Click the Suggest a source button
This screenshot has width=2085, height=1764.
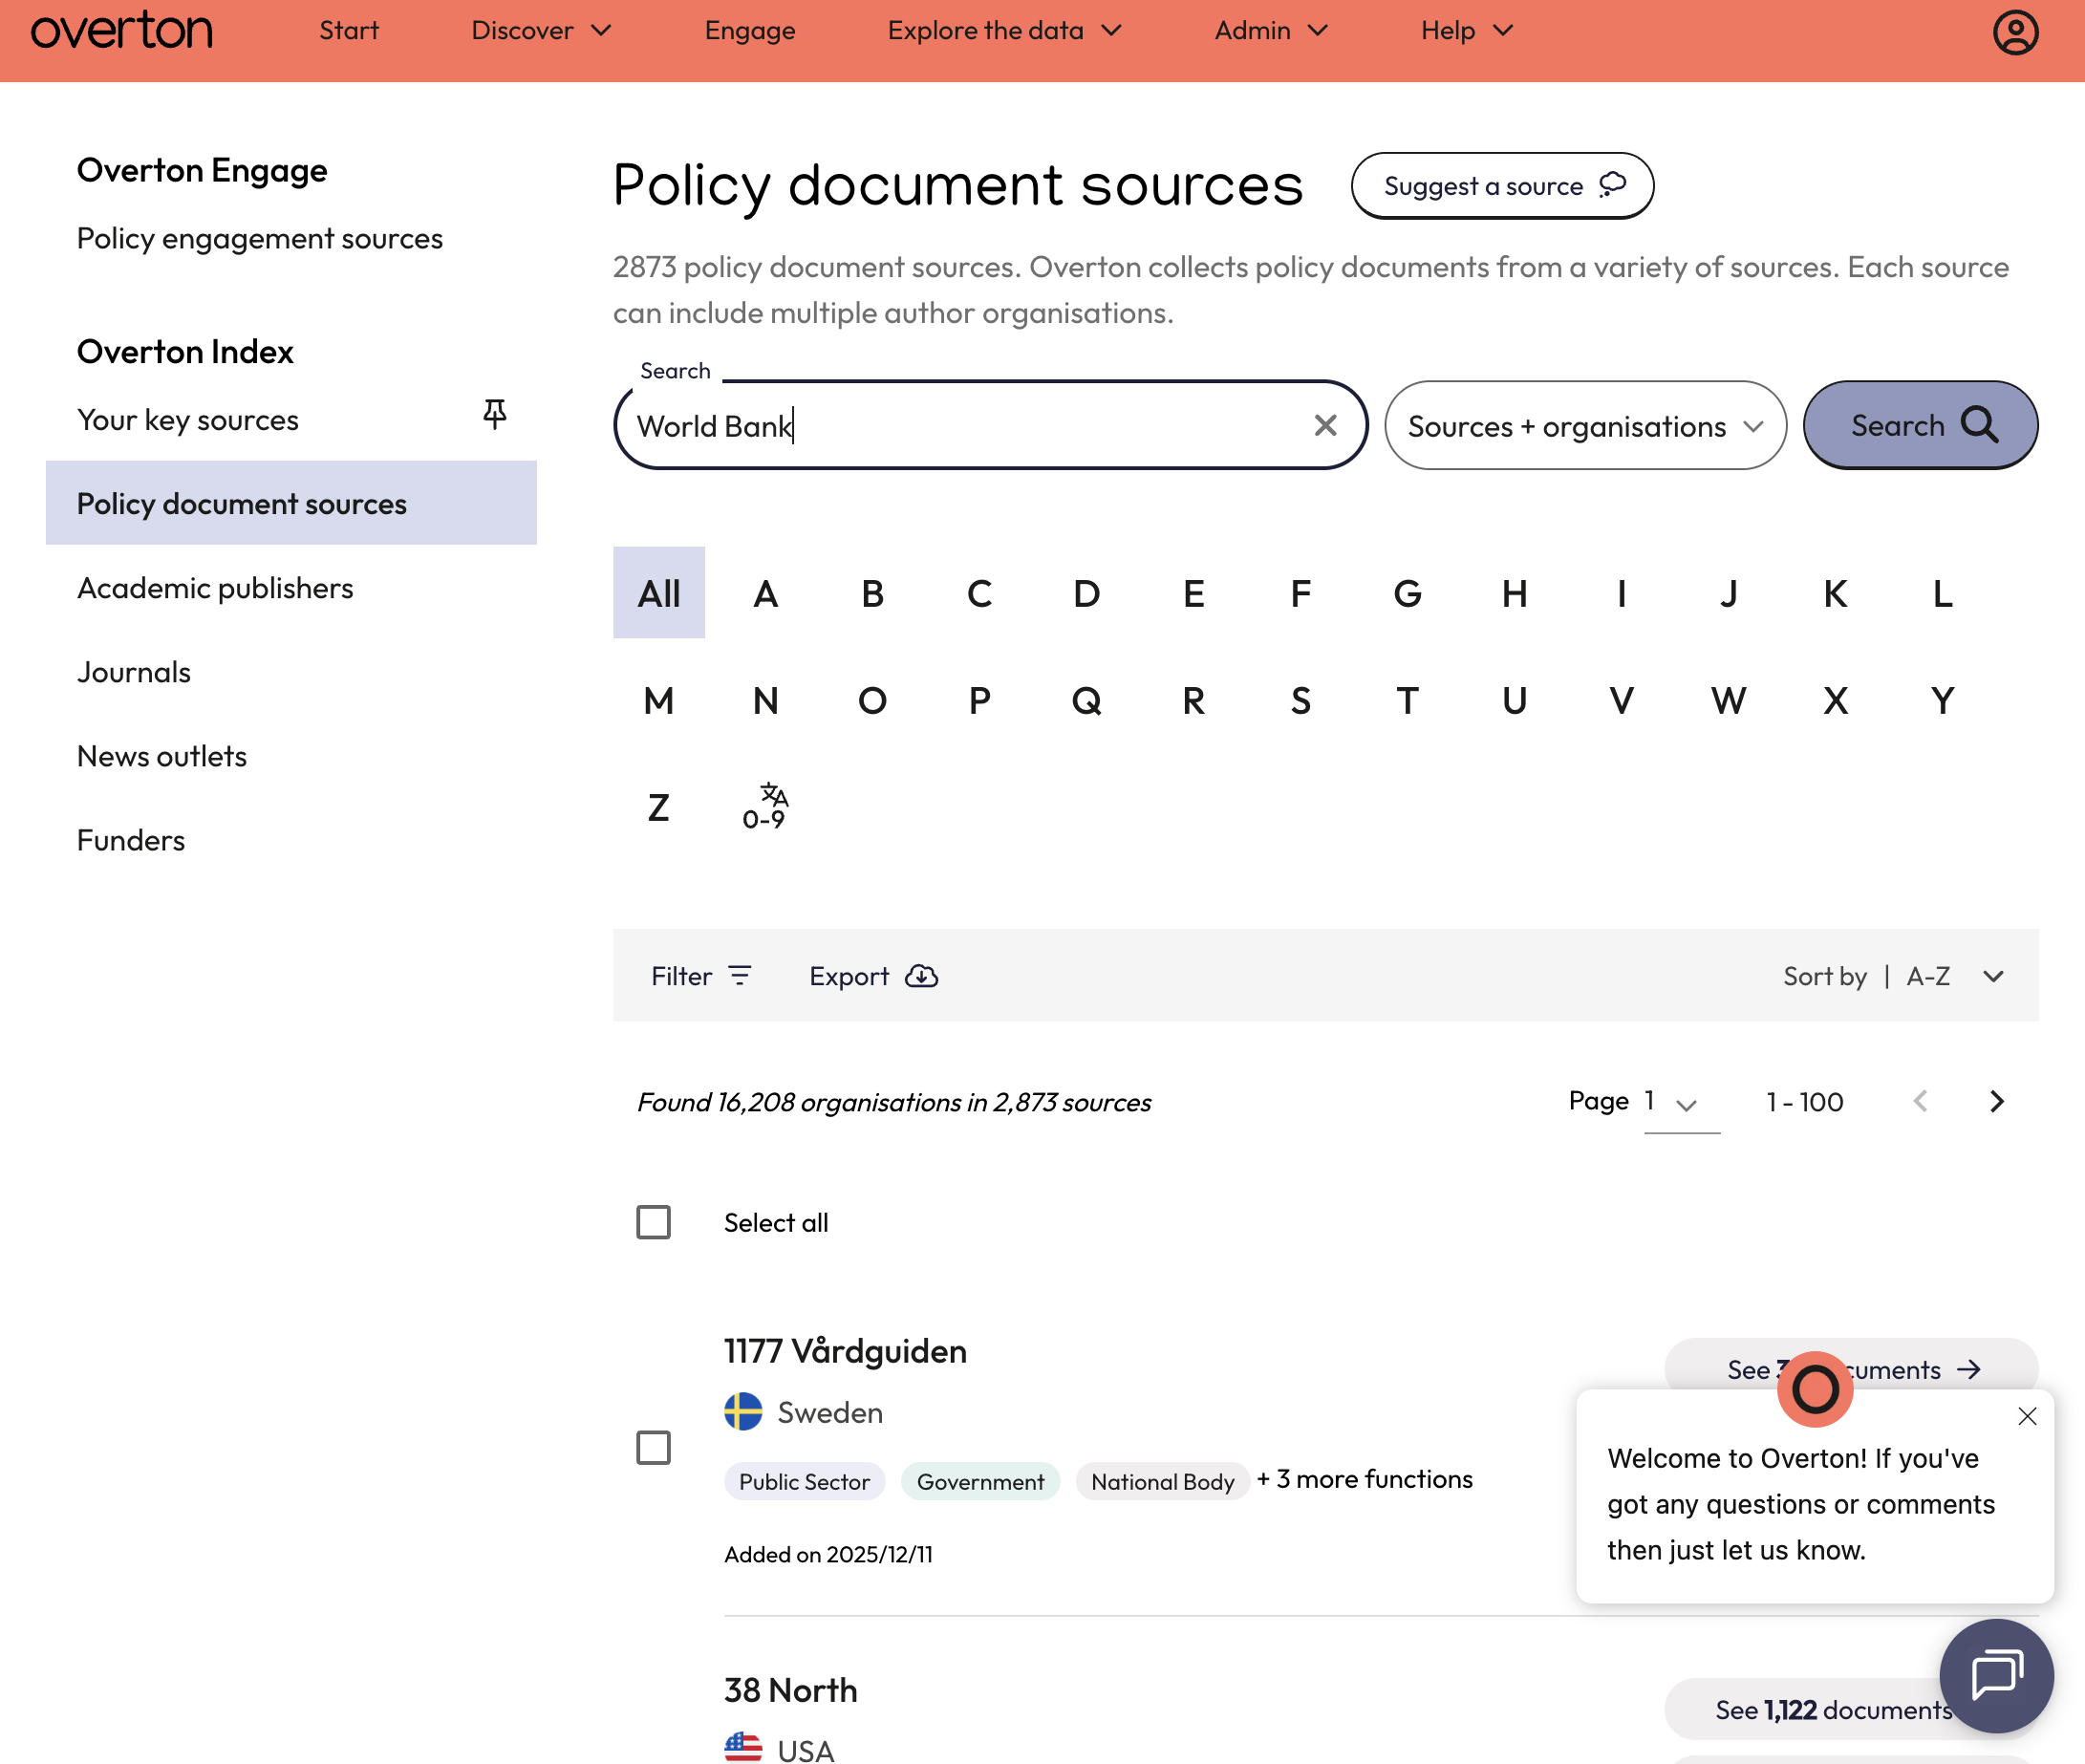pos(1502,186)
